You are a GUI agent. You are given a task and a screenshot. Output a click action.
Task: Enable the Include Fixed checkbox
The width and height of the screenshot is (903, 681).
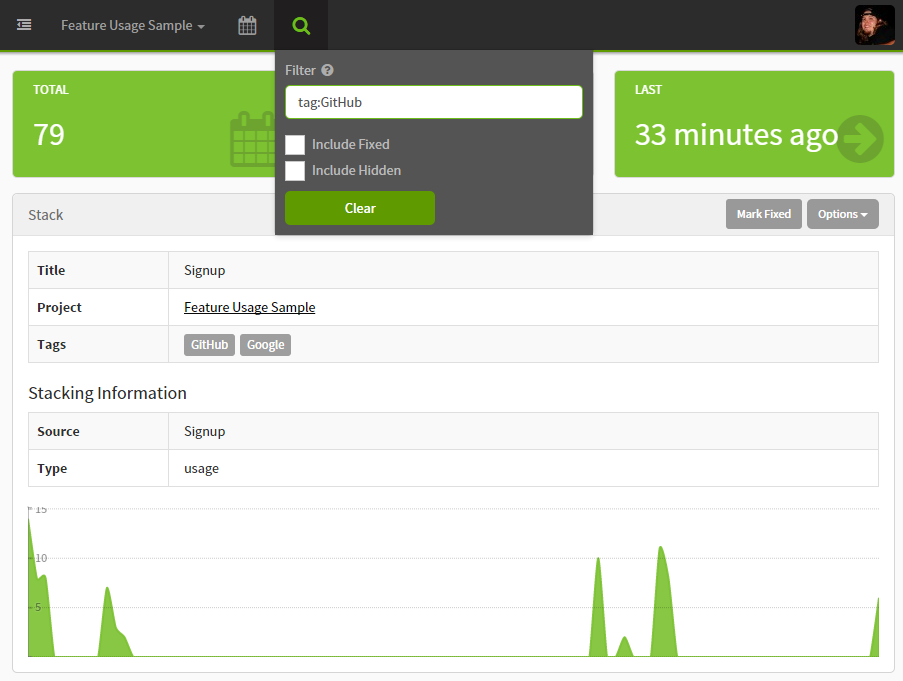(295, 145)
